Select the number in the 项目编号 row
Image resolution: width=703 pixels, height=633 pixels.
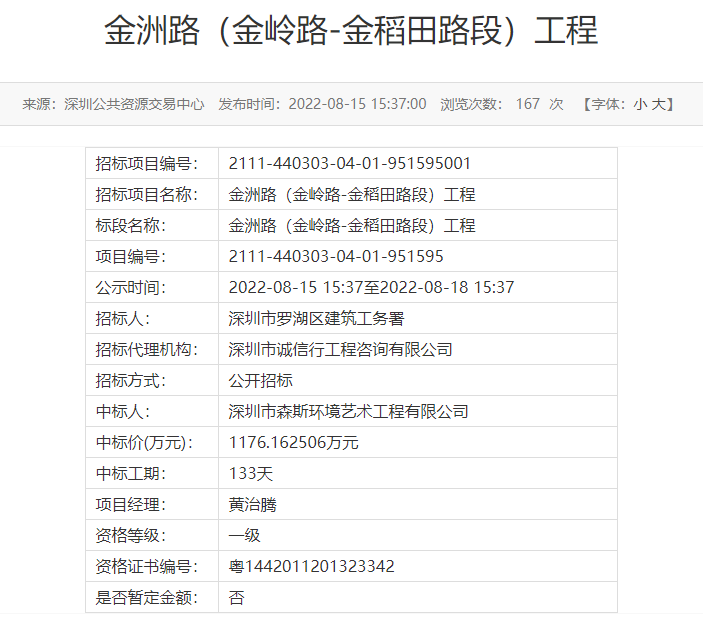[x=336, y=257]
